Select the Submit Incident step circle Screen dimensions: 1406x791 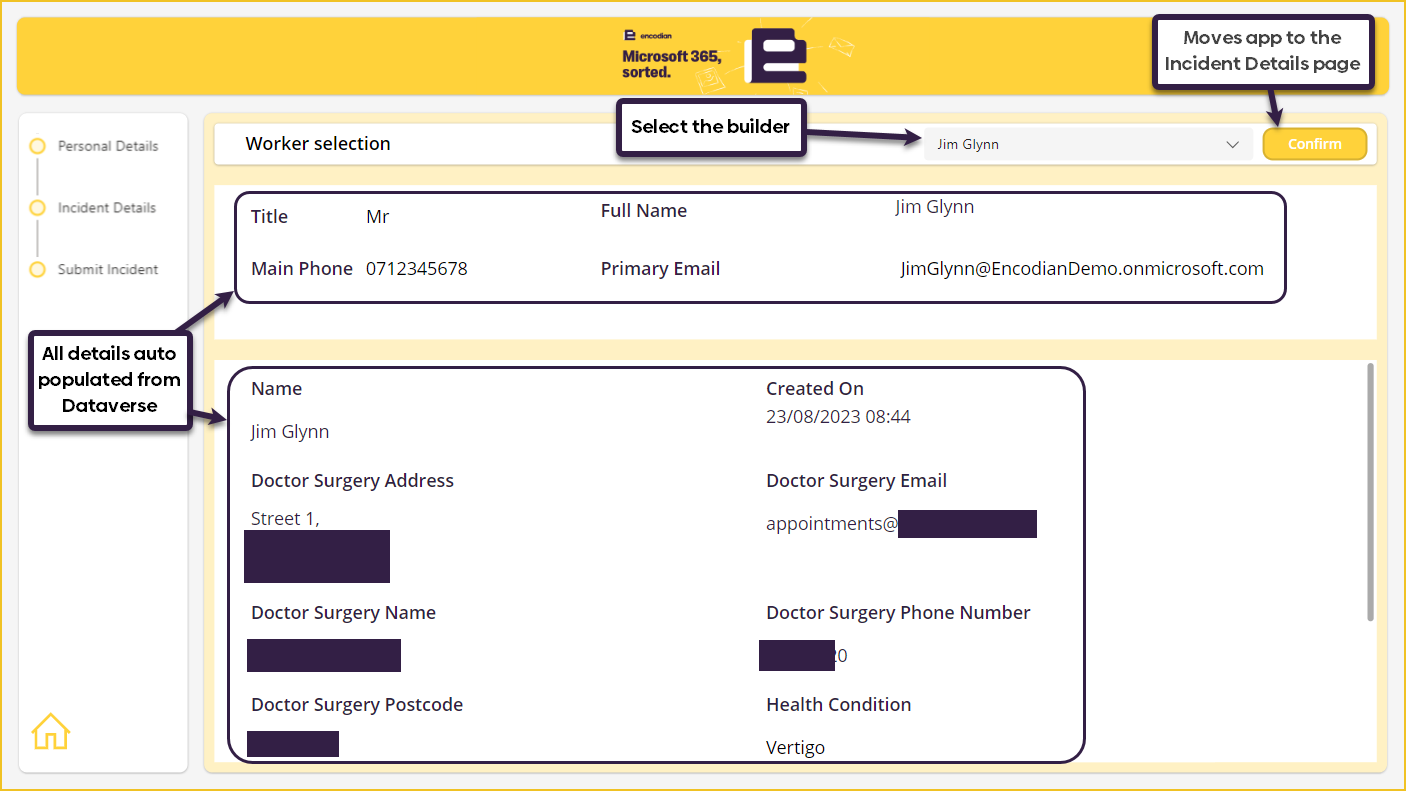(x=38, y=270)
